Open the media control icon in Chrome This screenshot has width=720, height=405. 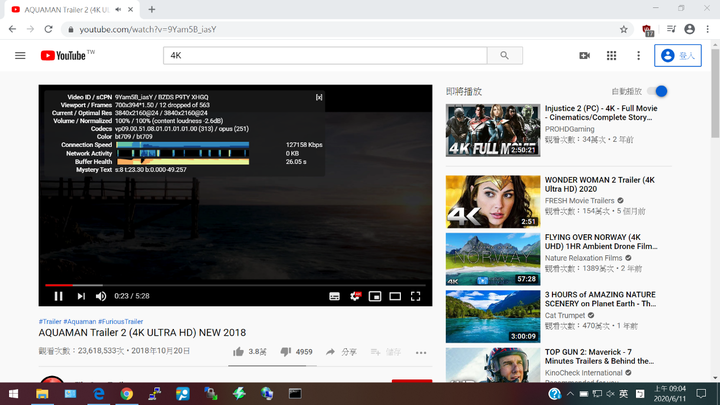point(671,29)
